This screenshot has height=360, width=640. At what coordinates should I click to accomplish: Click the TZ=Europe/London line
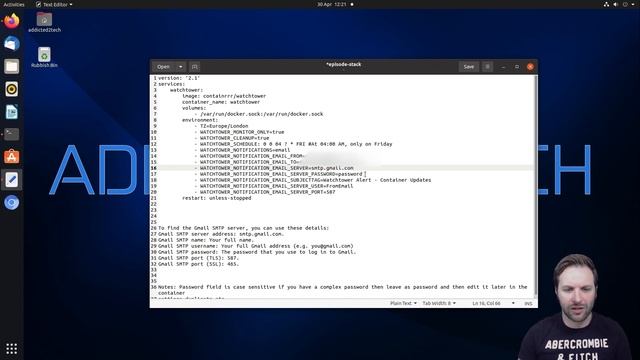[x=221, y=126]
